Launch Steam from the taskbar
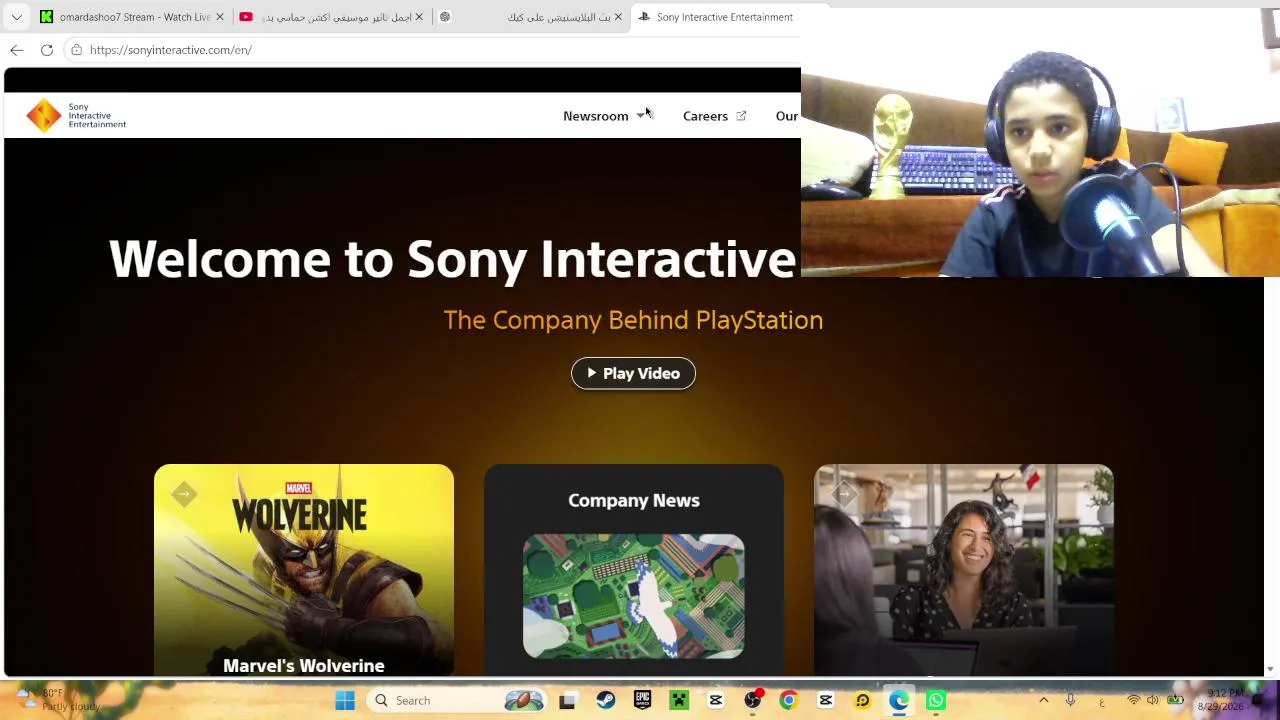This screenshot has height=720, width=1280. point(605,700)
